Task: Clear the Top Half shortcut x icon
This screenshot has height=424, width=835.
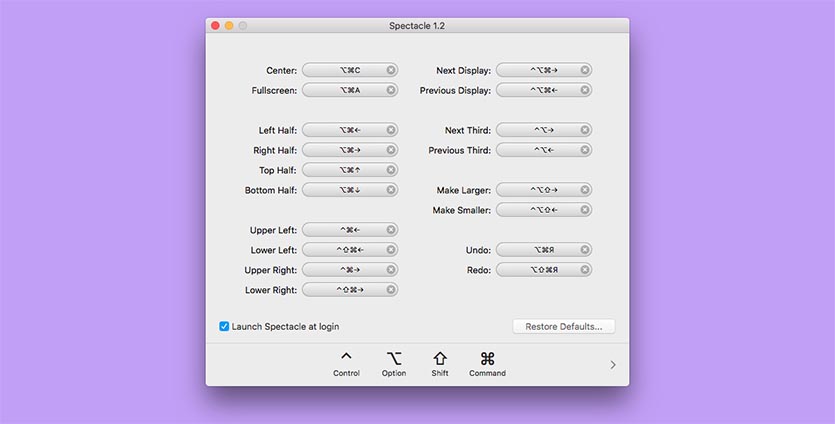Action: tap(391, 170)
